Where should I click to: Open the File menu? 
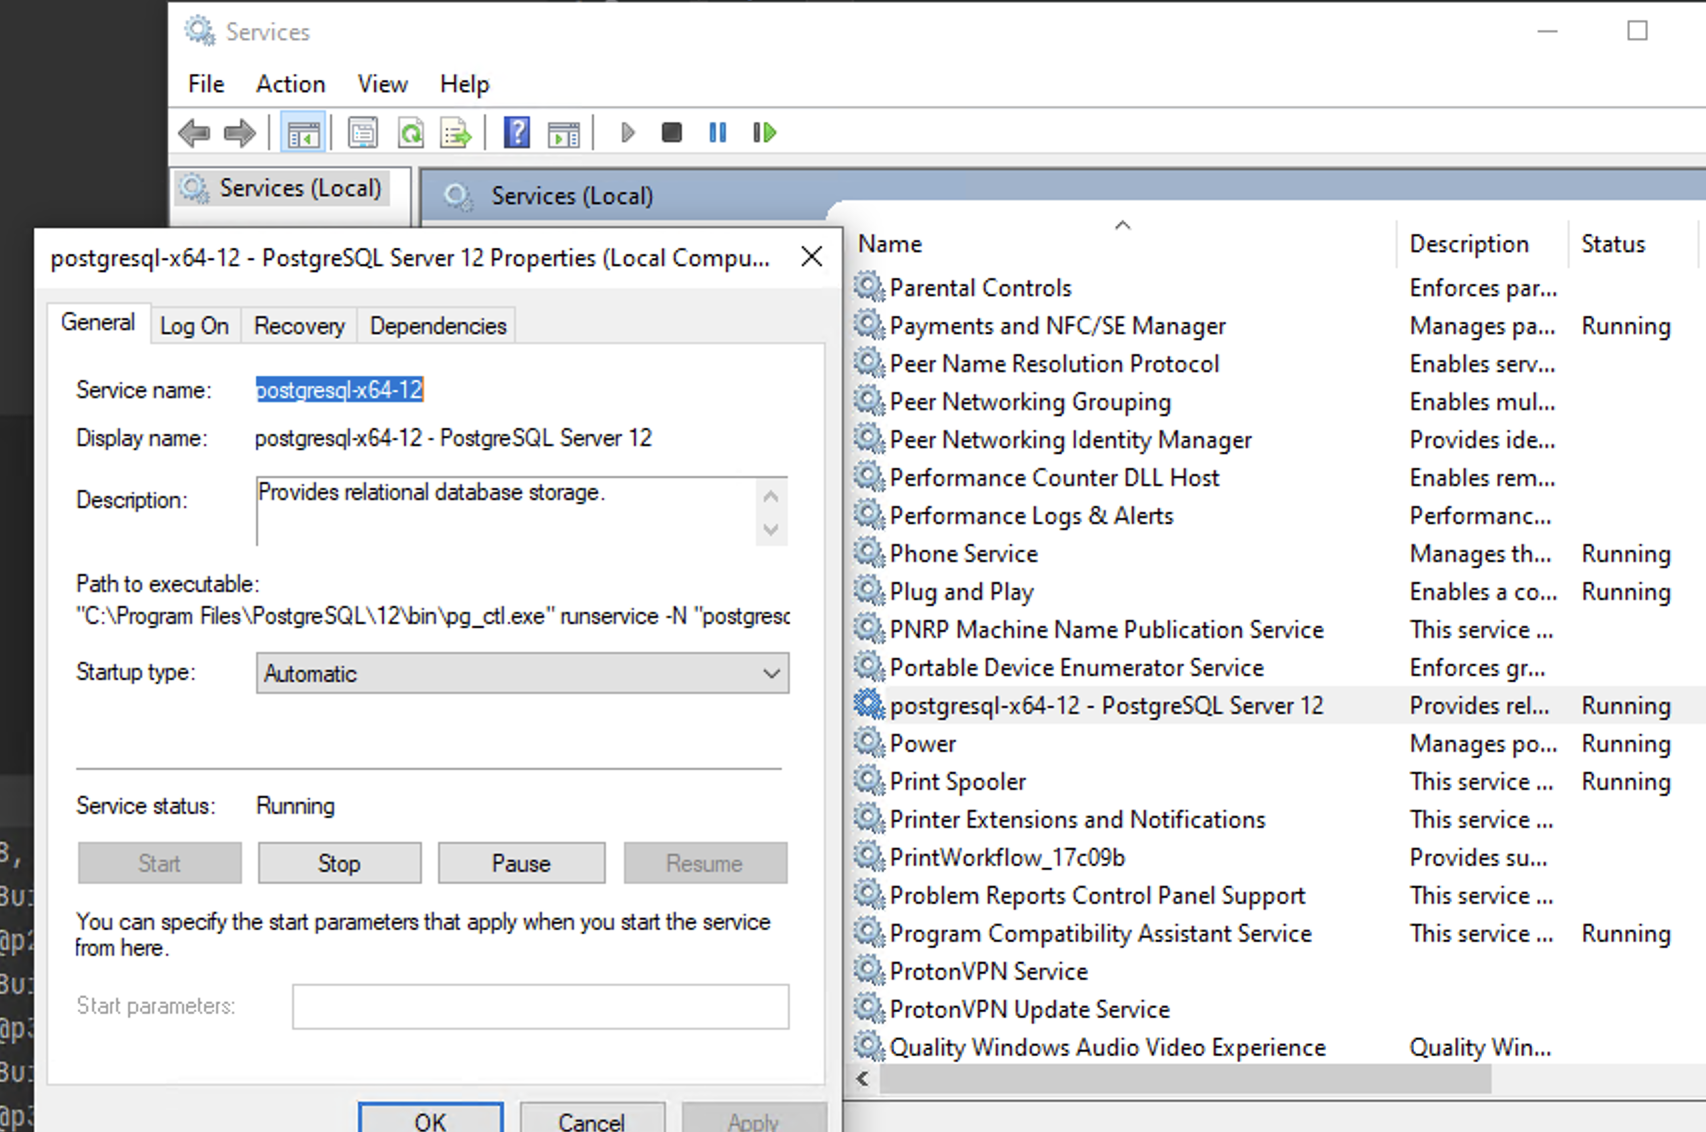[x=206, y=84]
